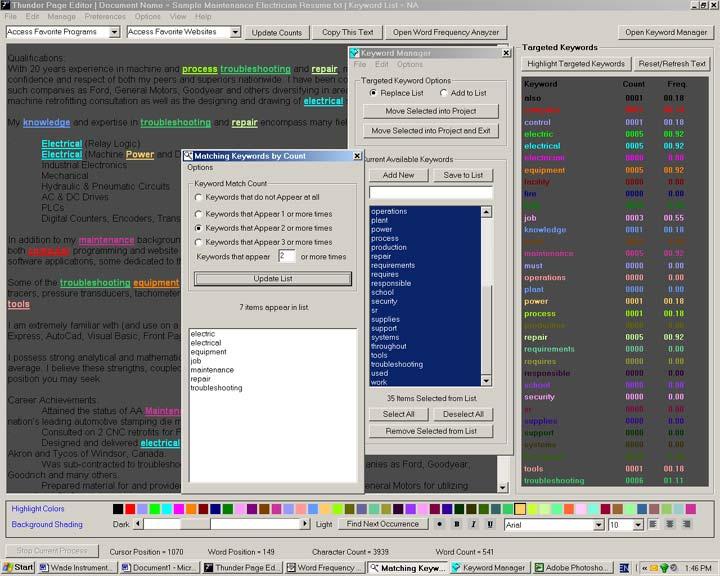
Task: Open Access Favorite Websites dropdown
Action: [x=235, y=32]
